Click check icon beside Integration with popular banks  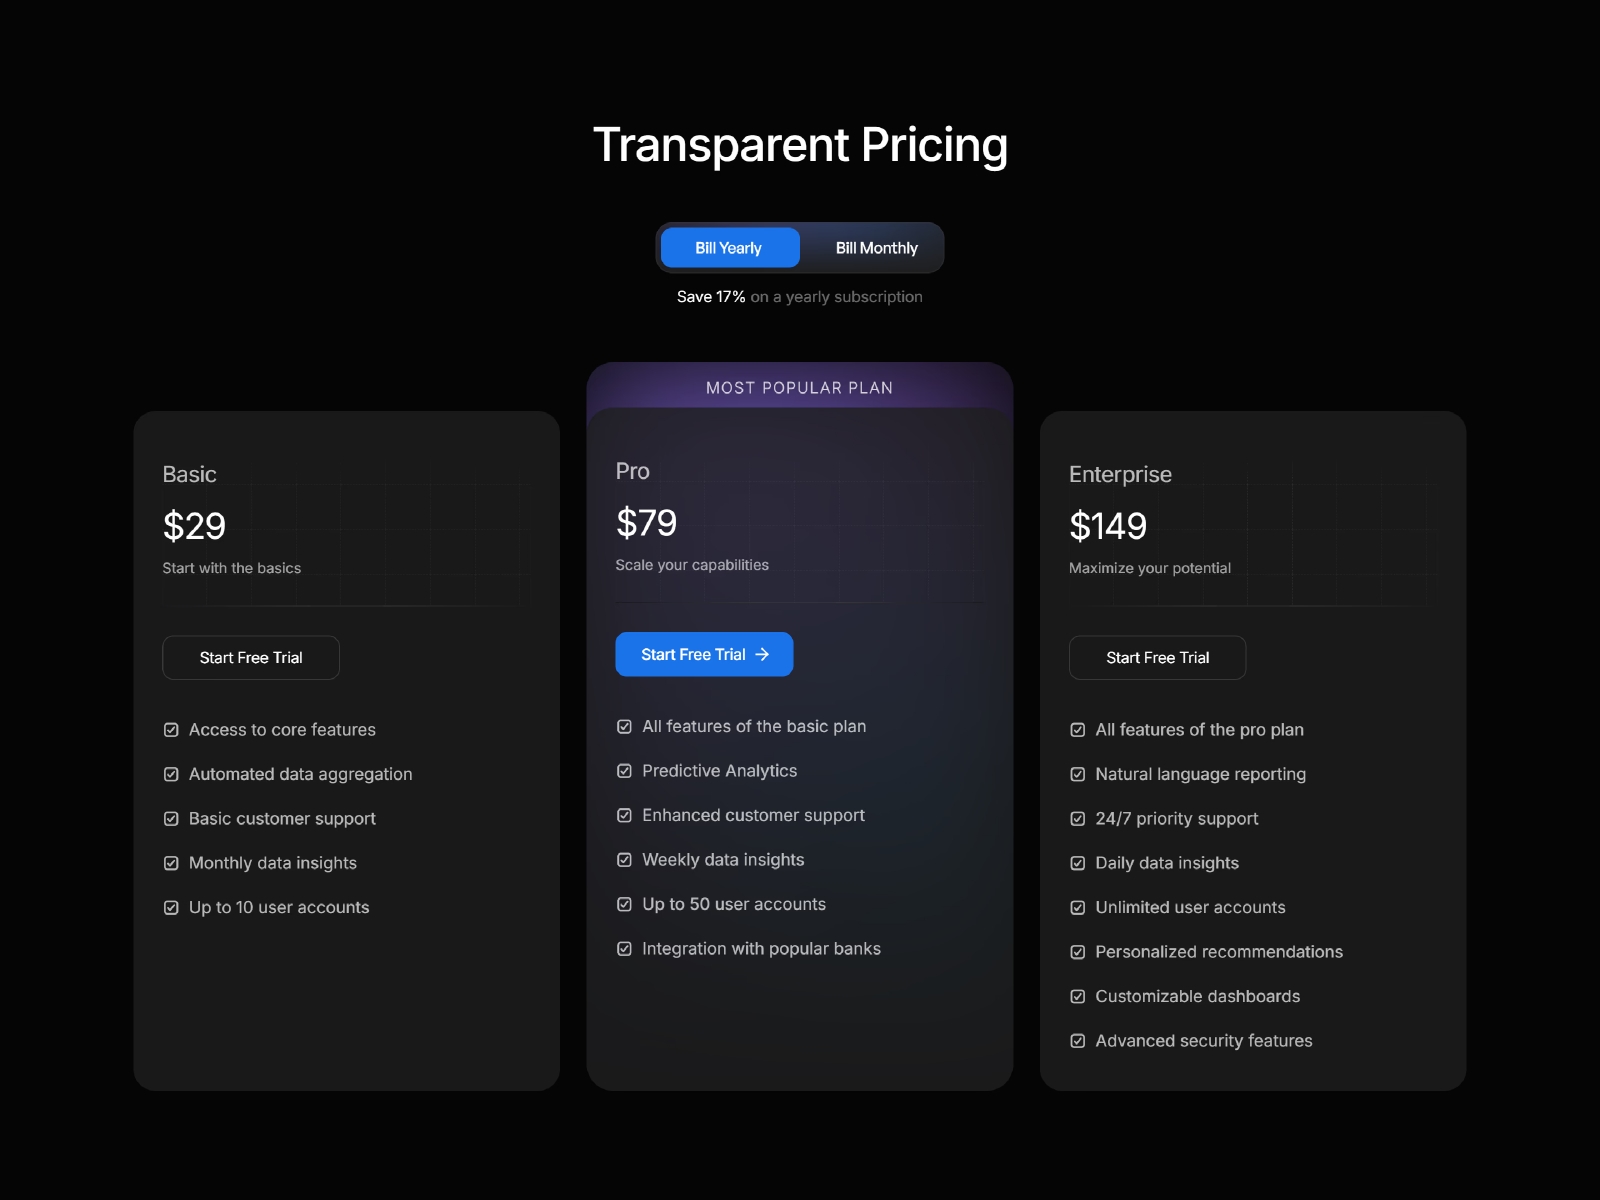click(x=624, y=949)
